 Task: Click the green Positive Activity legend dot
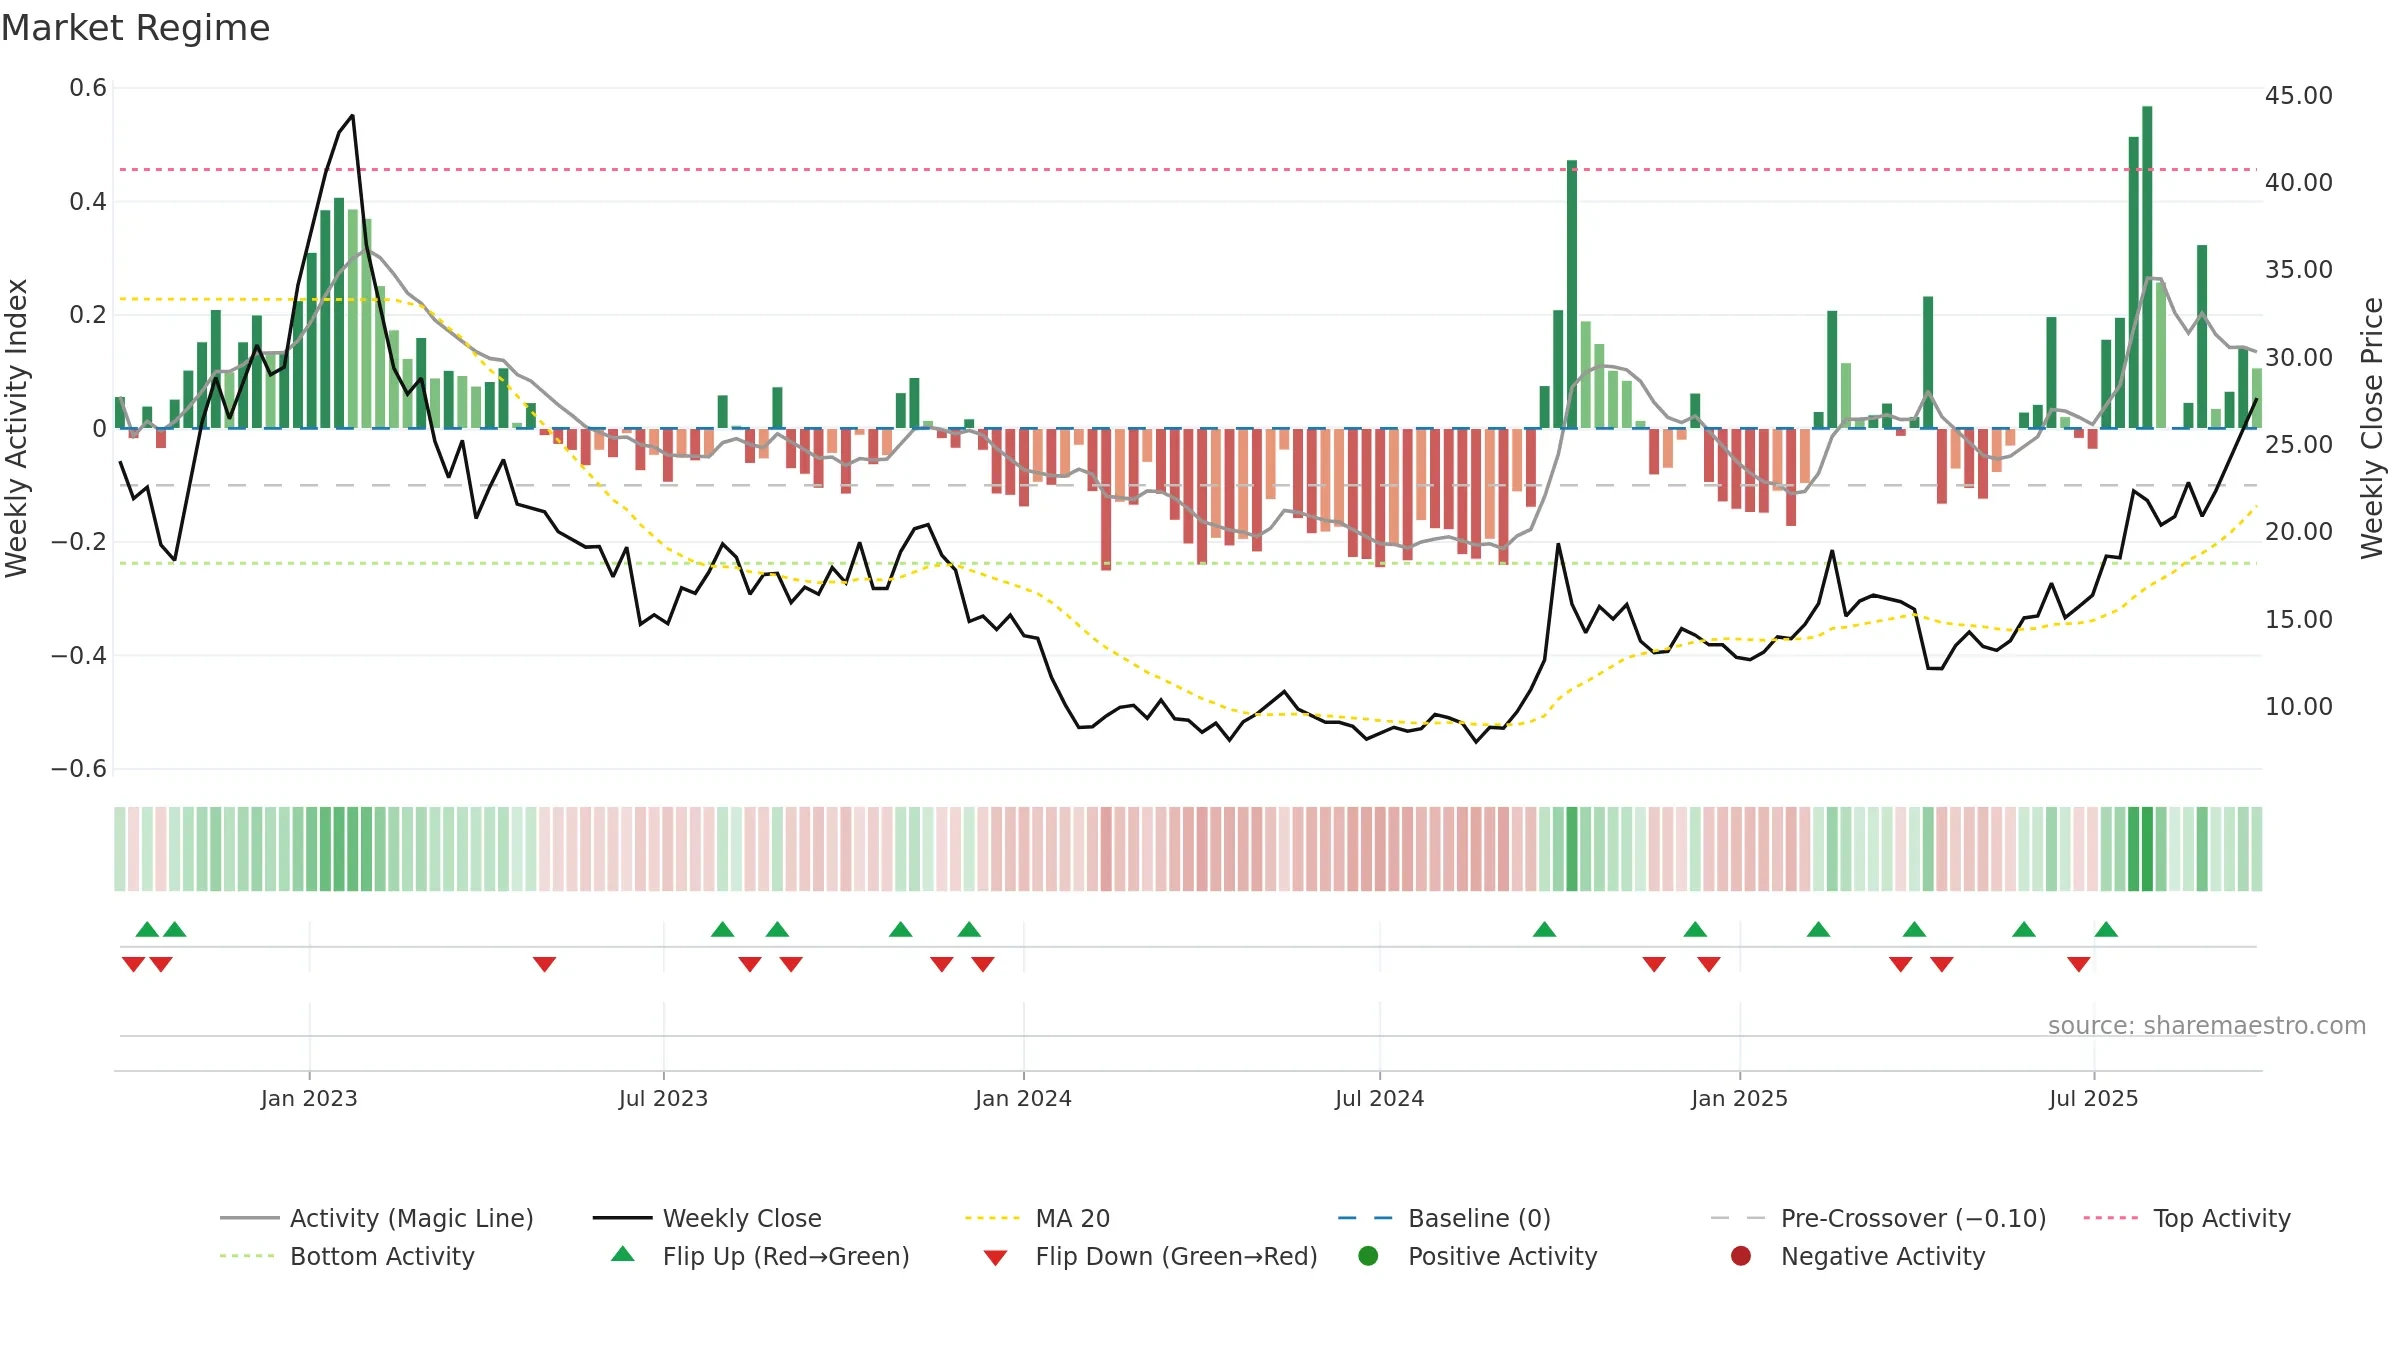click(1368, 1256)
